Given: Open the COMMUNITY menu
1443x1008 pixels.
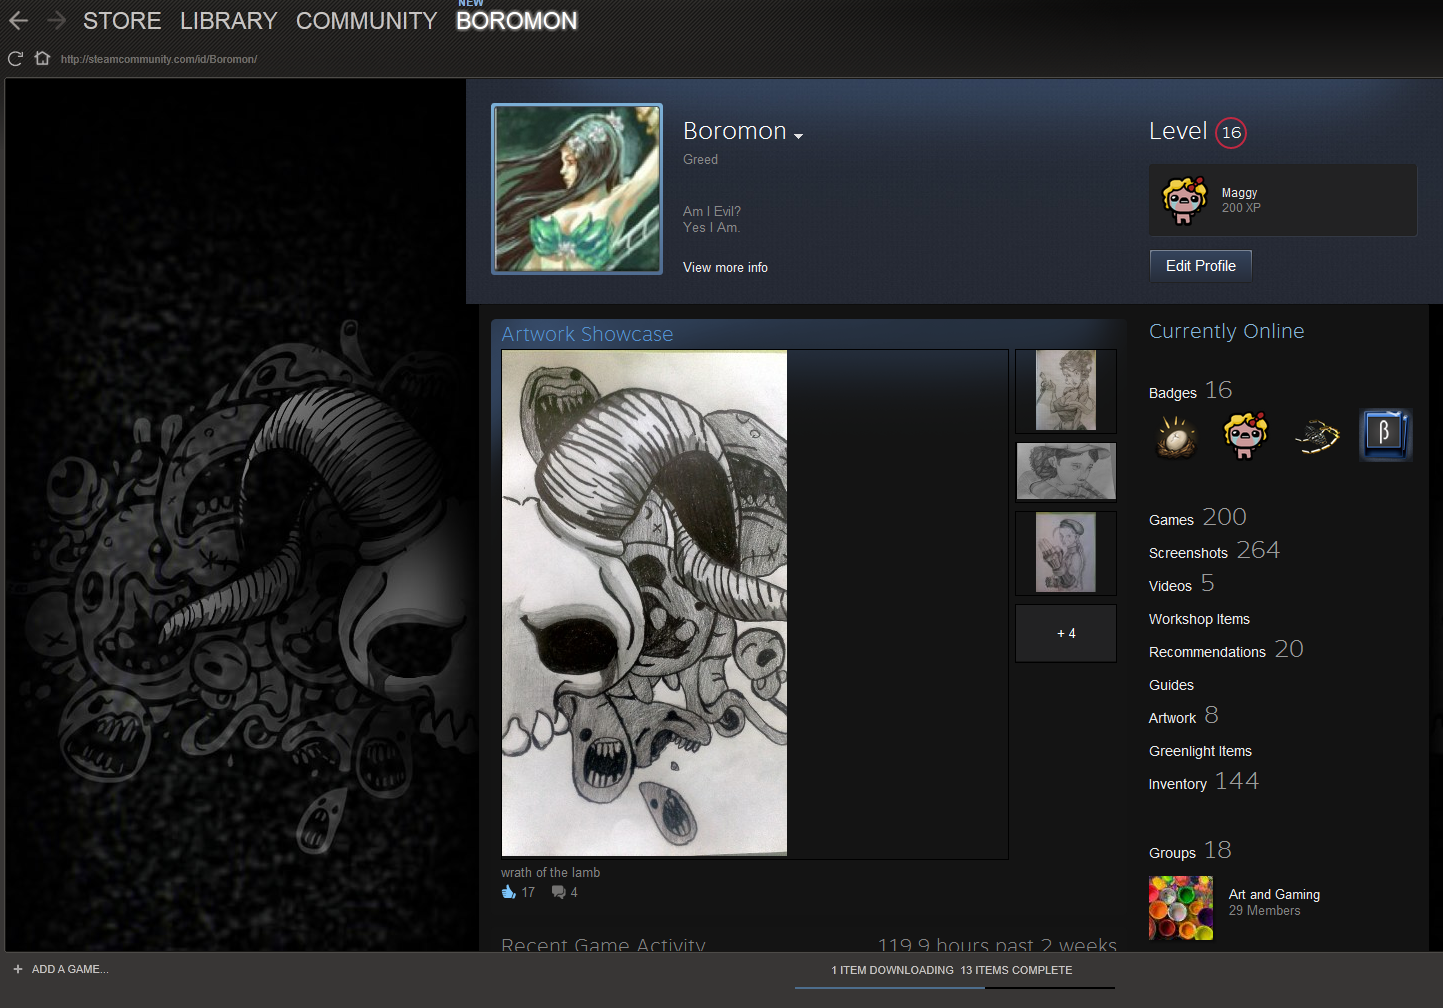Looking at the screenshot, I should pos(366,20).
